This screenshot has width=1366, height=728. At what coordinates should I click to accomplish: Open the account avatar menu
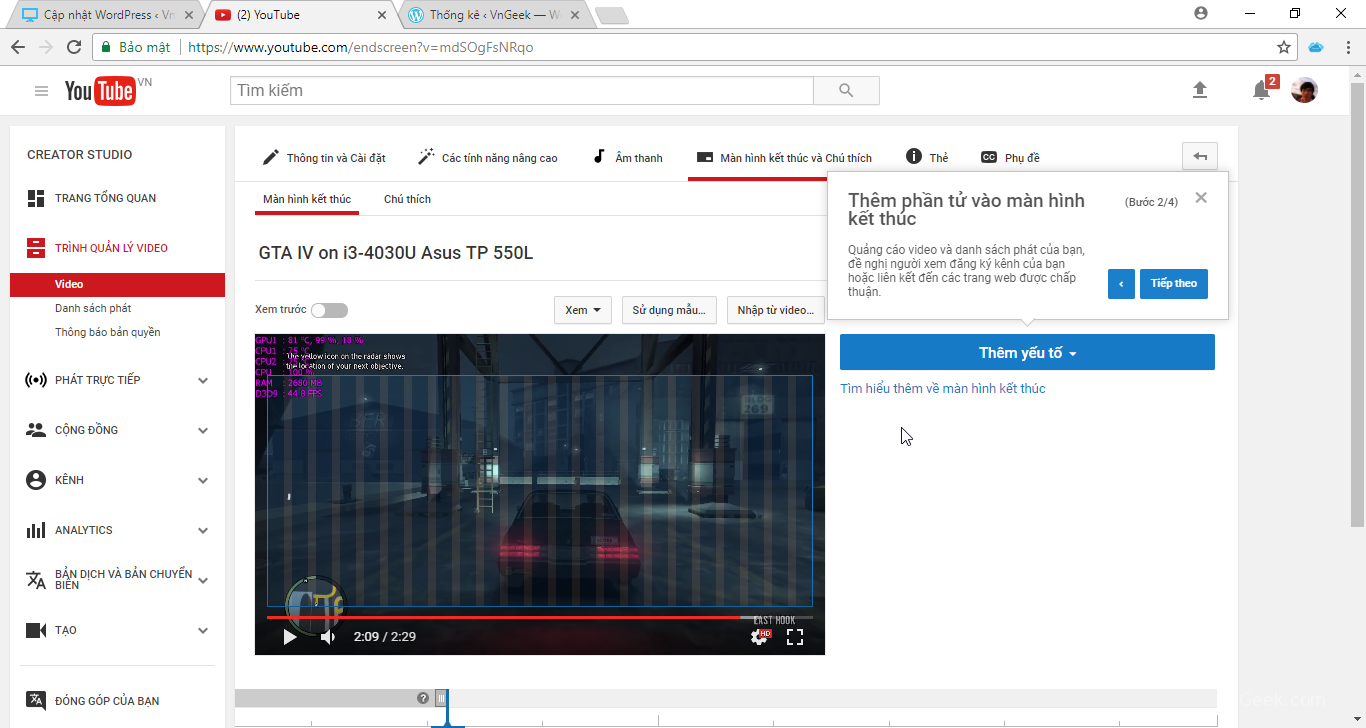(1304, 90)
